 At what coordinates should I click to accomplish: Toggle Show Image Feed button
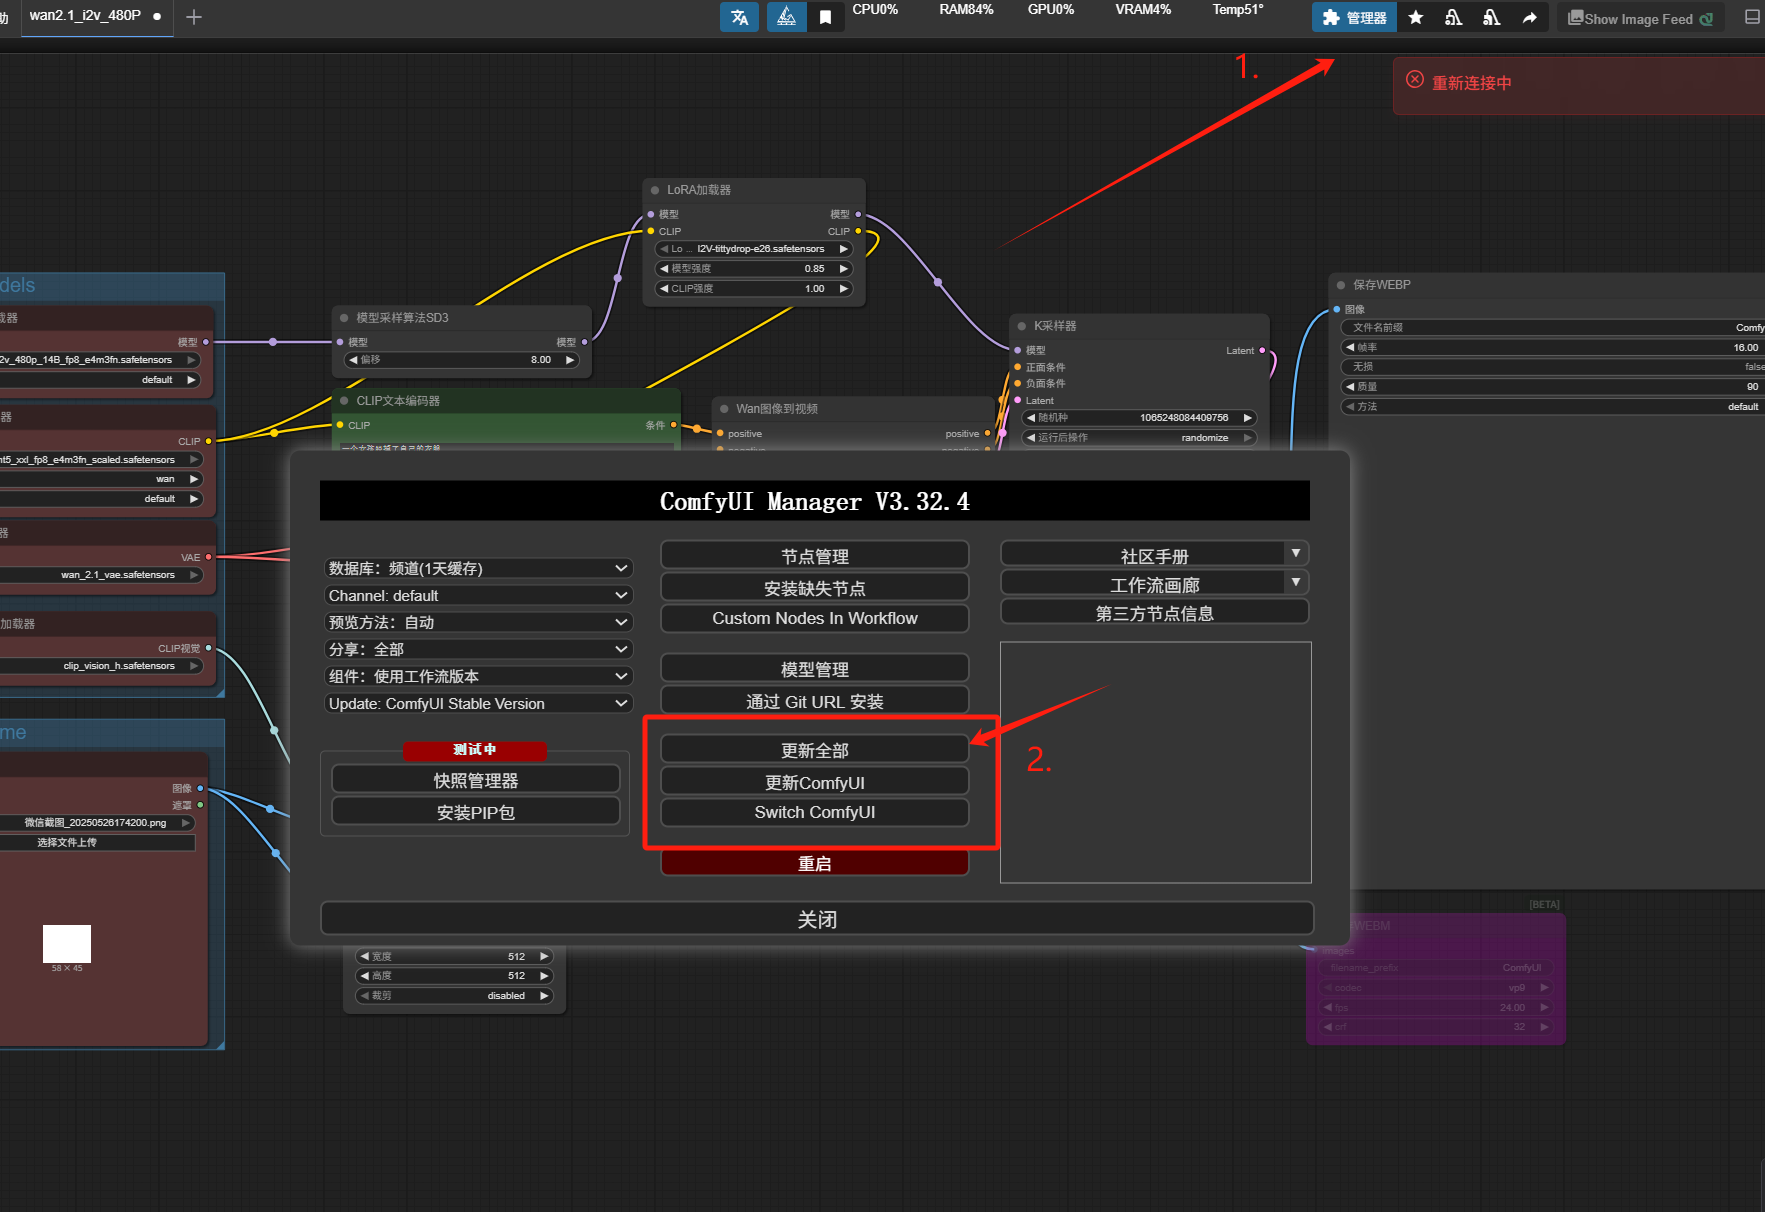[x=1640, y=18]
